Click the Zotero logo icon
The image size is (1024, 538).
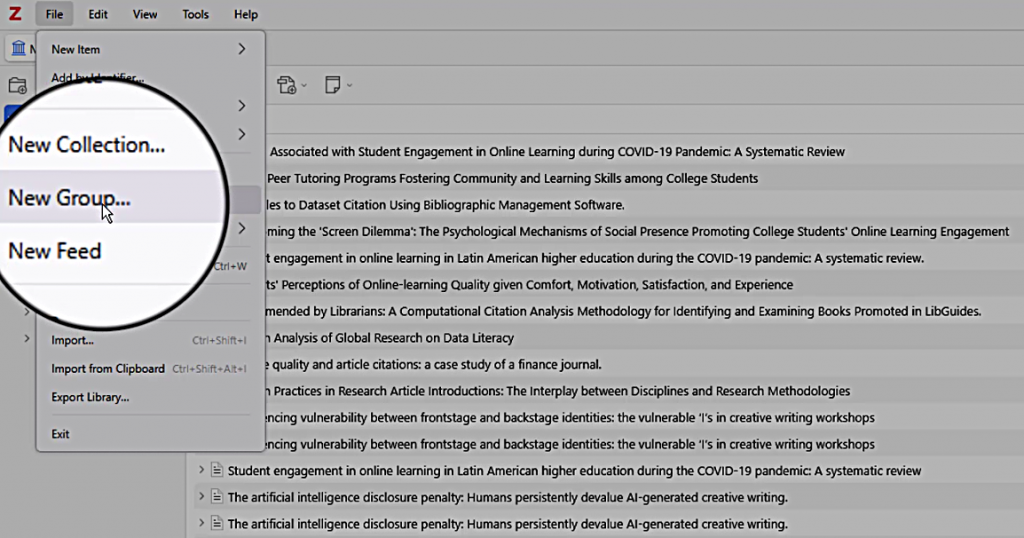tap(14, 14)
